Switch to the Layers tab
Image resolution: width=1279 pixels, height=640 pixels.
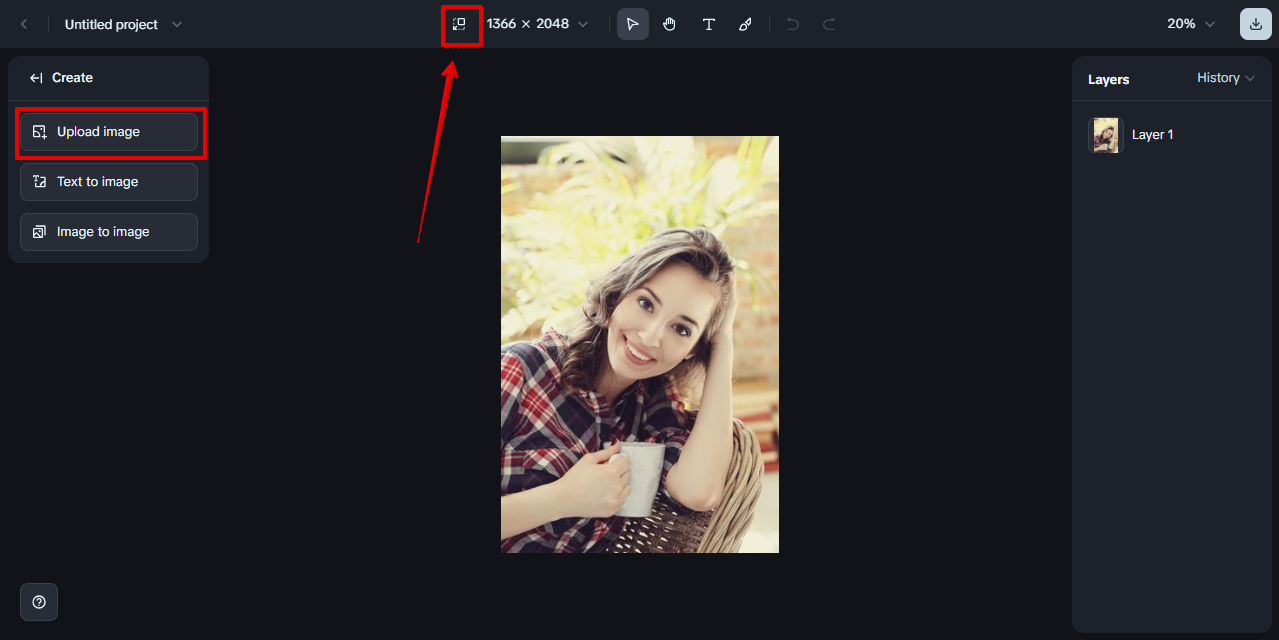point(1108,79)
